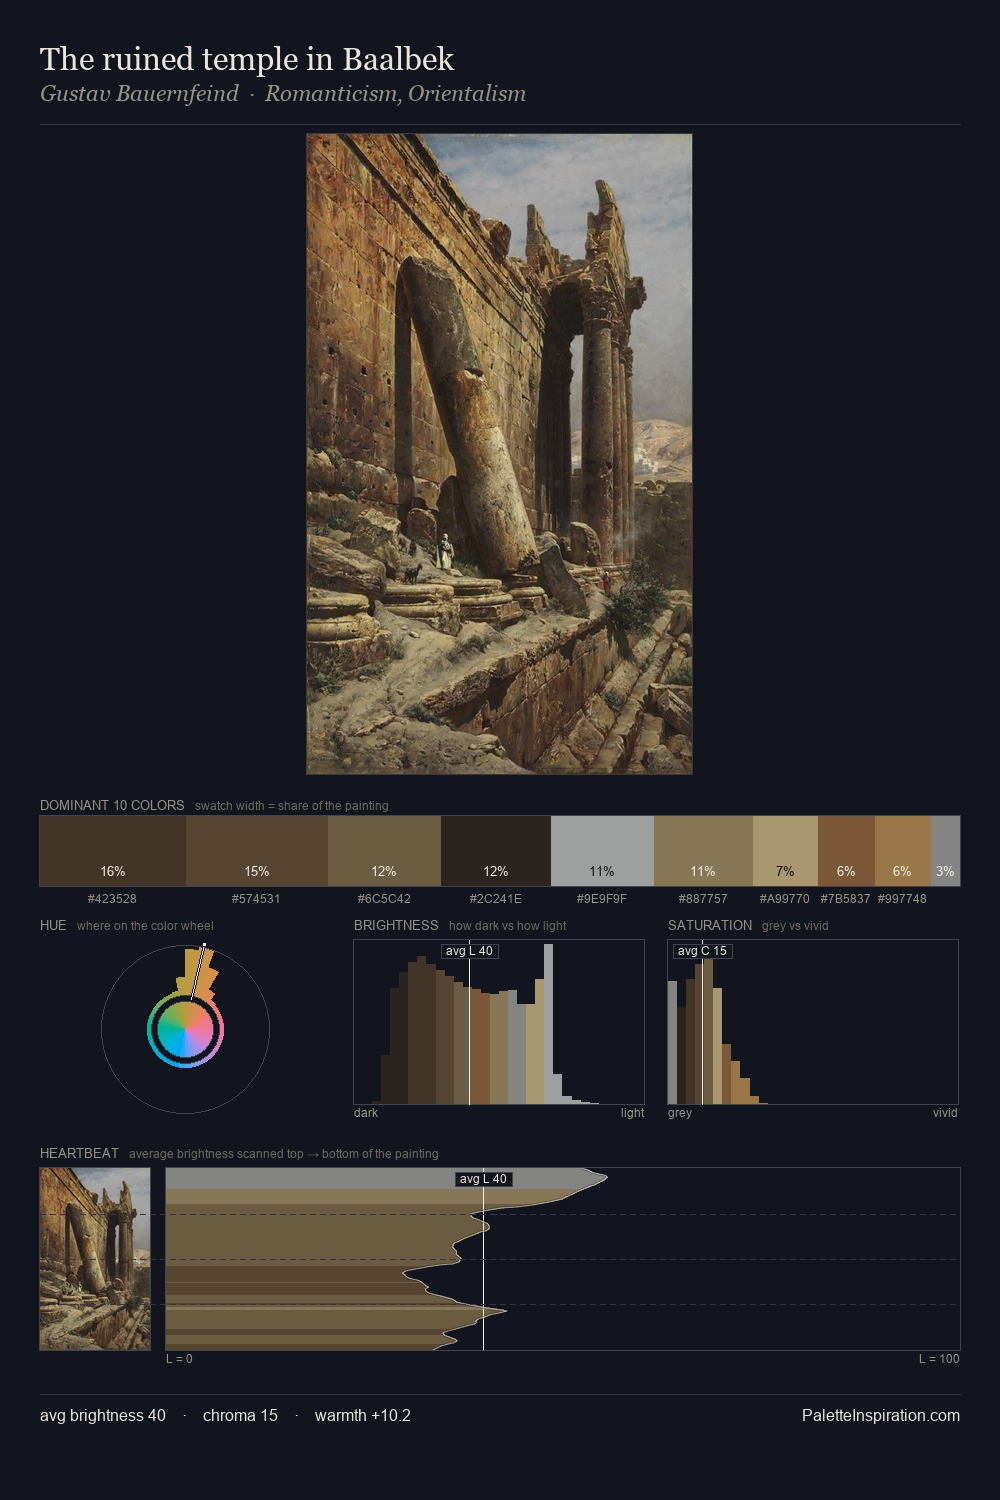Click the hue color wheel

click(x=185, y=1029)
